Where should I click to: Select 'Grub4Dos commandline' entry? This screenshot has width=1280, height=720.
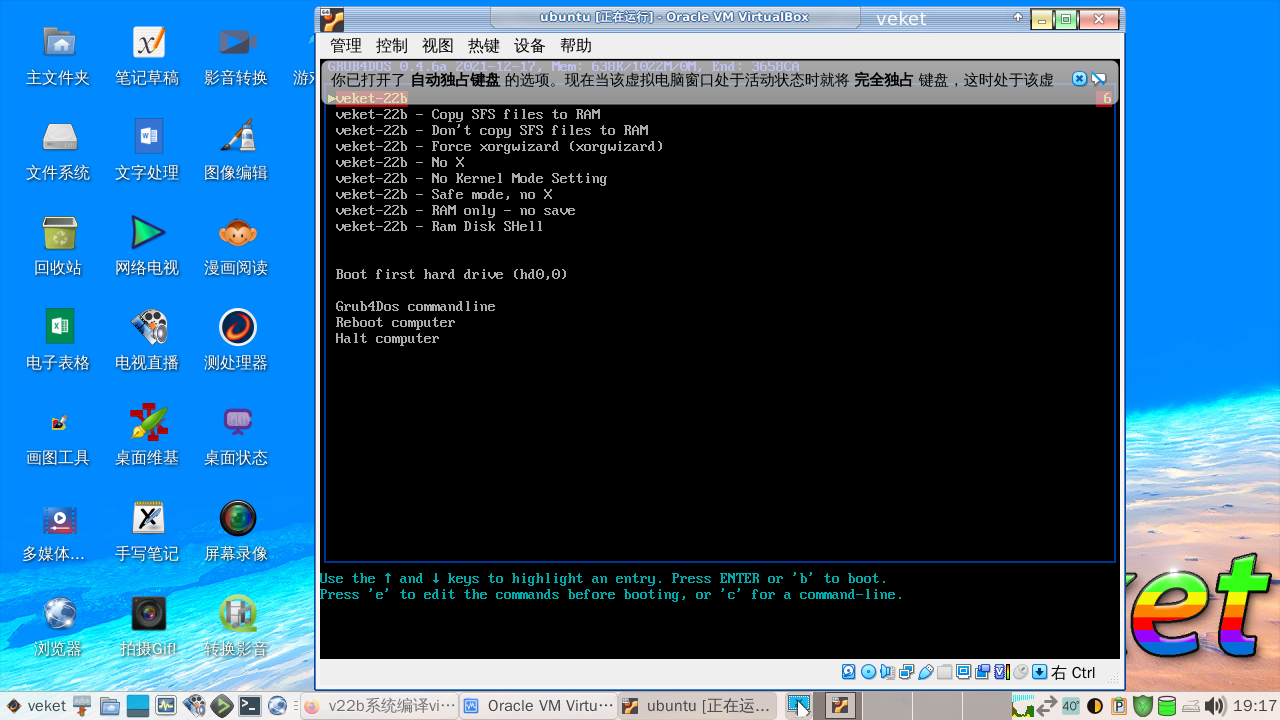(416, 306)
